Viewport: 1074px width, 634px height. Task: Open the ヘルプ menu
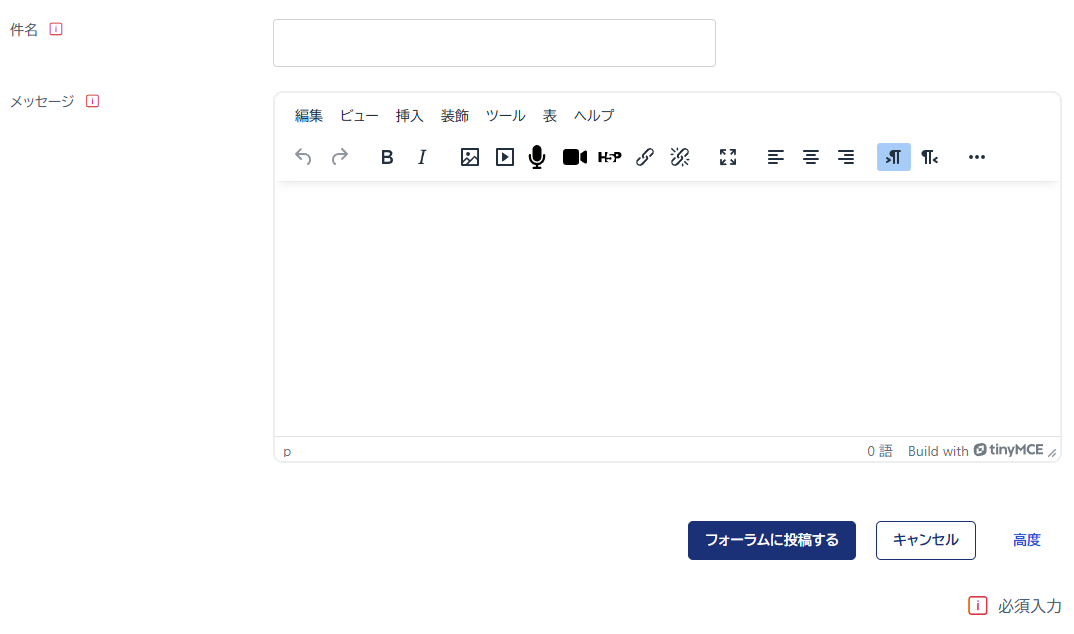pos(594,115)
